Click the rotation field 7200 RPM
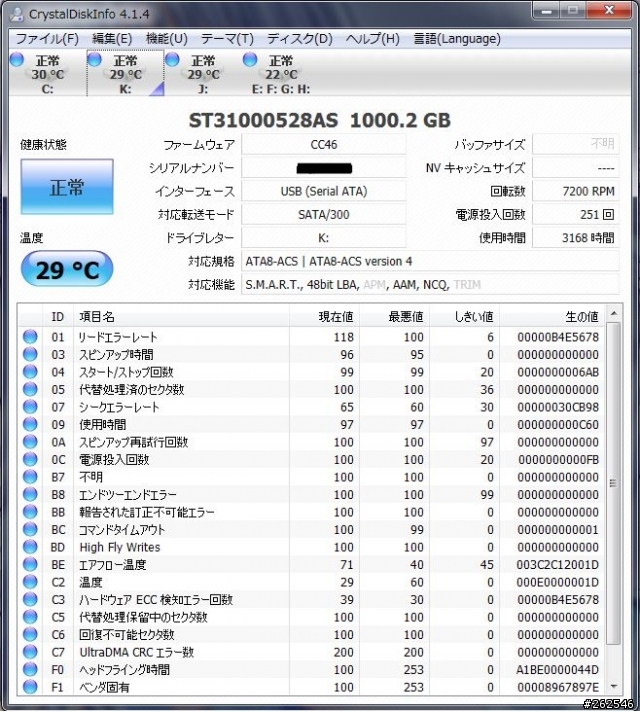The height and width of the screenshot is (712, 640). (575, 191)
